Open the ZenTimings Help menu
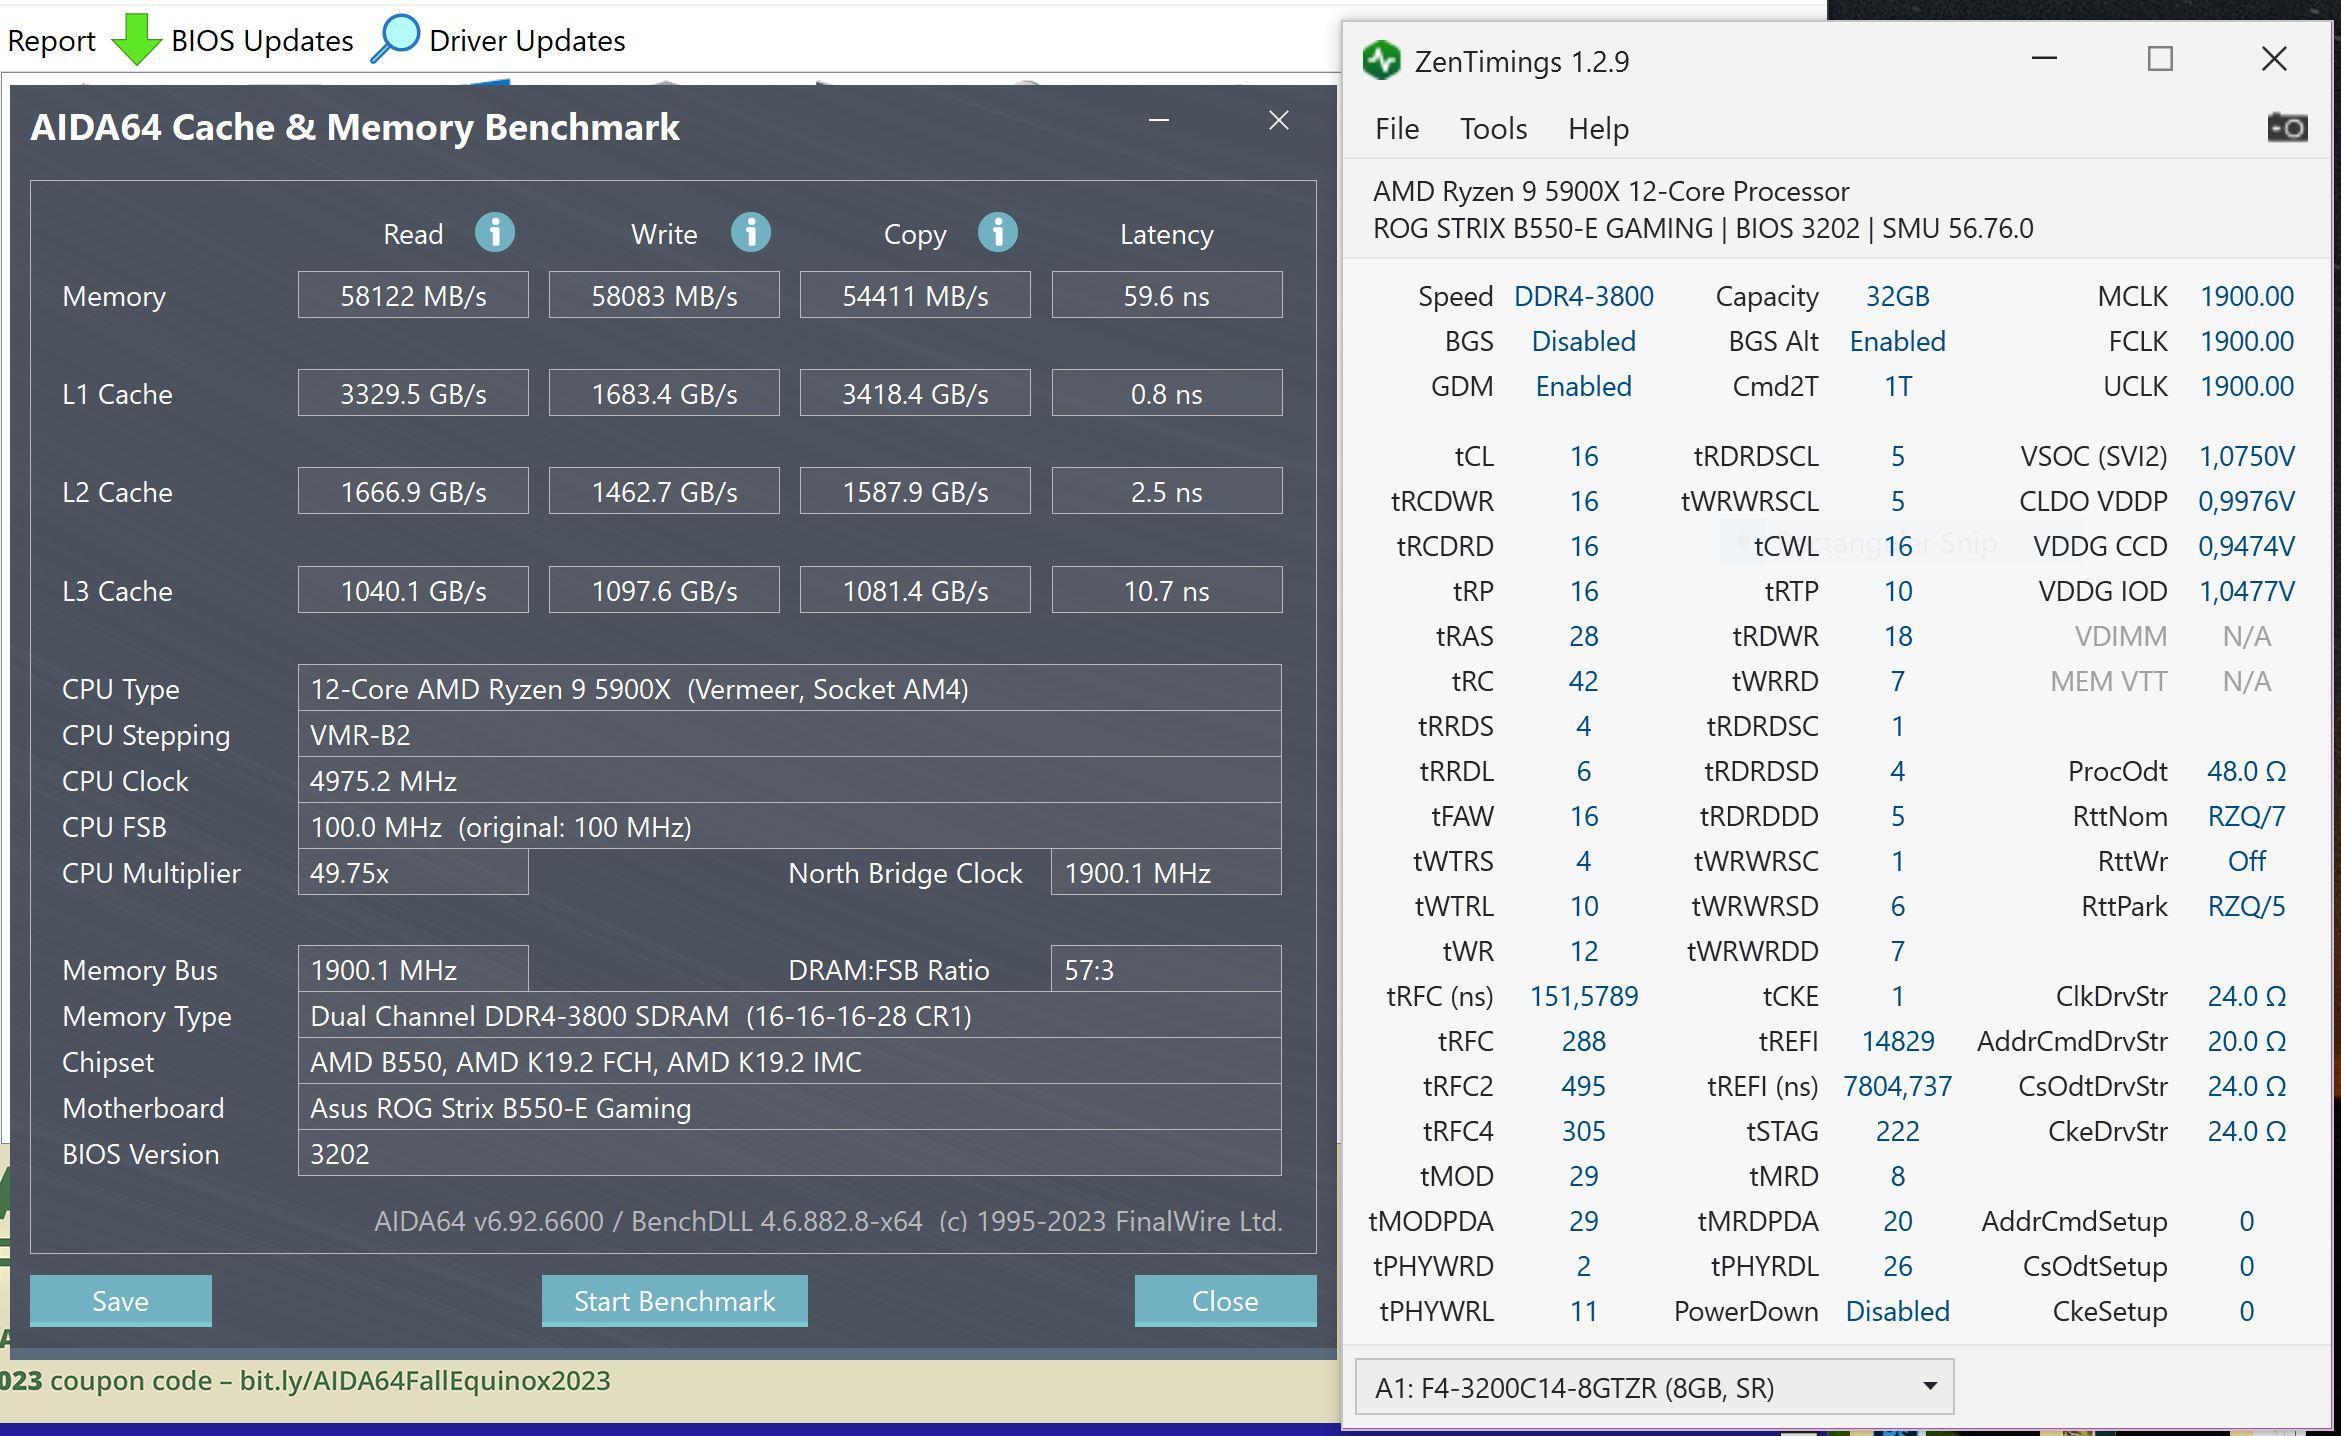Image resolution: width=2341 pixels, height=1436 pixels. point(1598,129)
